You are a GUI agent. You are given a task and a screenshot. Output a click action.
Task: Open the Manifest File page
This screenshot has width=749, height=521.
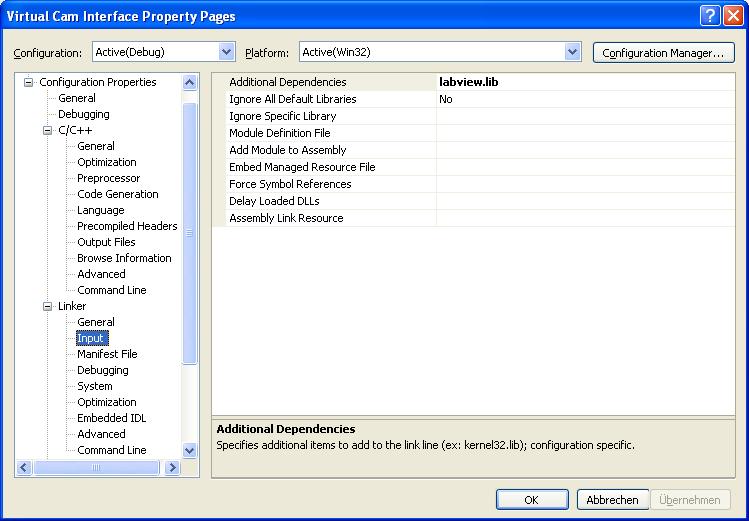(107, 354)
